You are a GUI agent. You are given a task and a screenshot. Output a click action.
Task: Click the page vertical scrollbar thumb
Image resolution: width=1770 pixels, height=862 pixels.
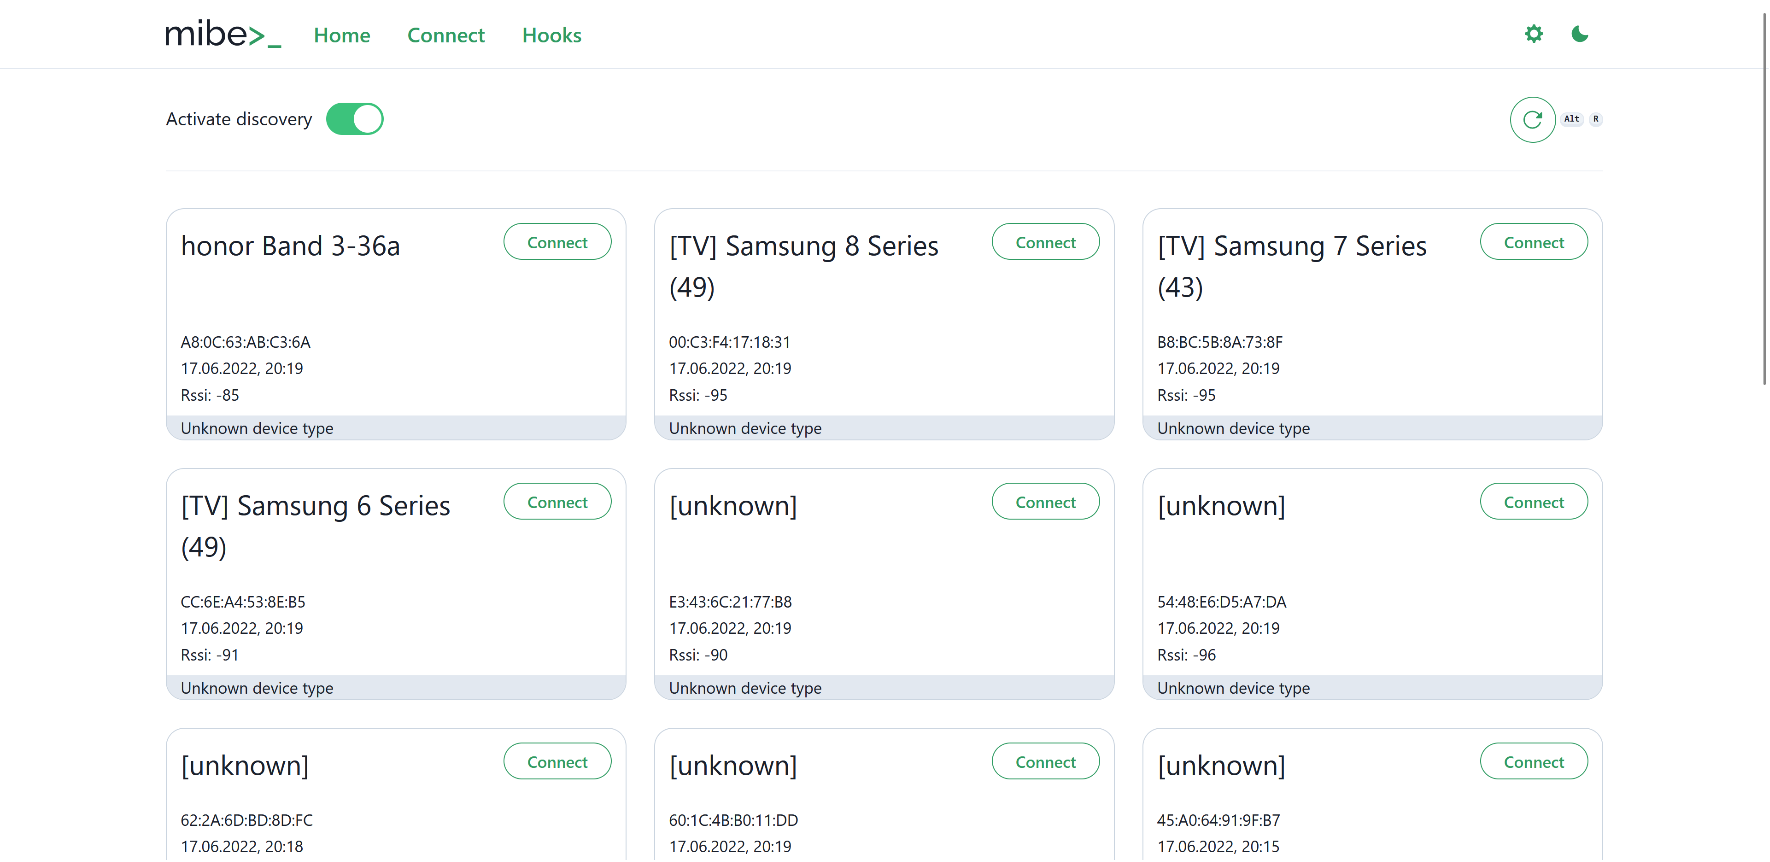click(1765, 198)
